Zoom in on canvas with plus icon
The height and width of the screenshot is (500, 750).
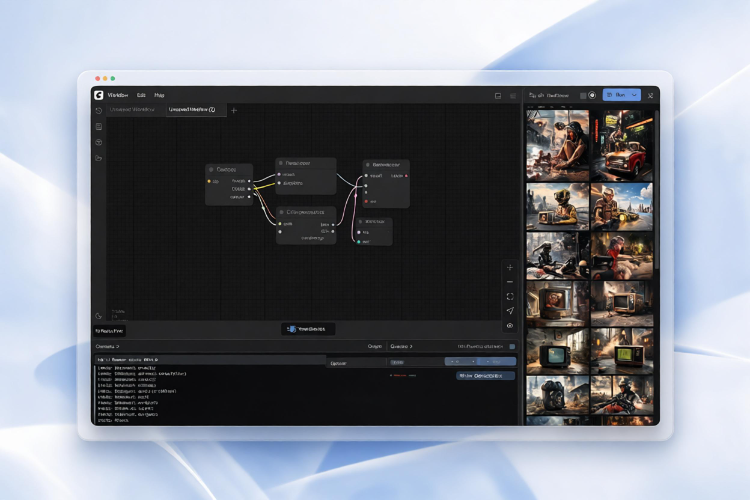(510, 267)
